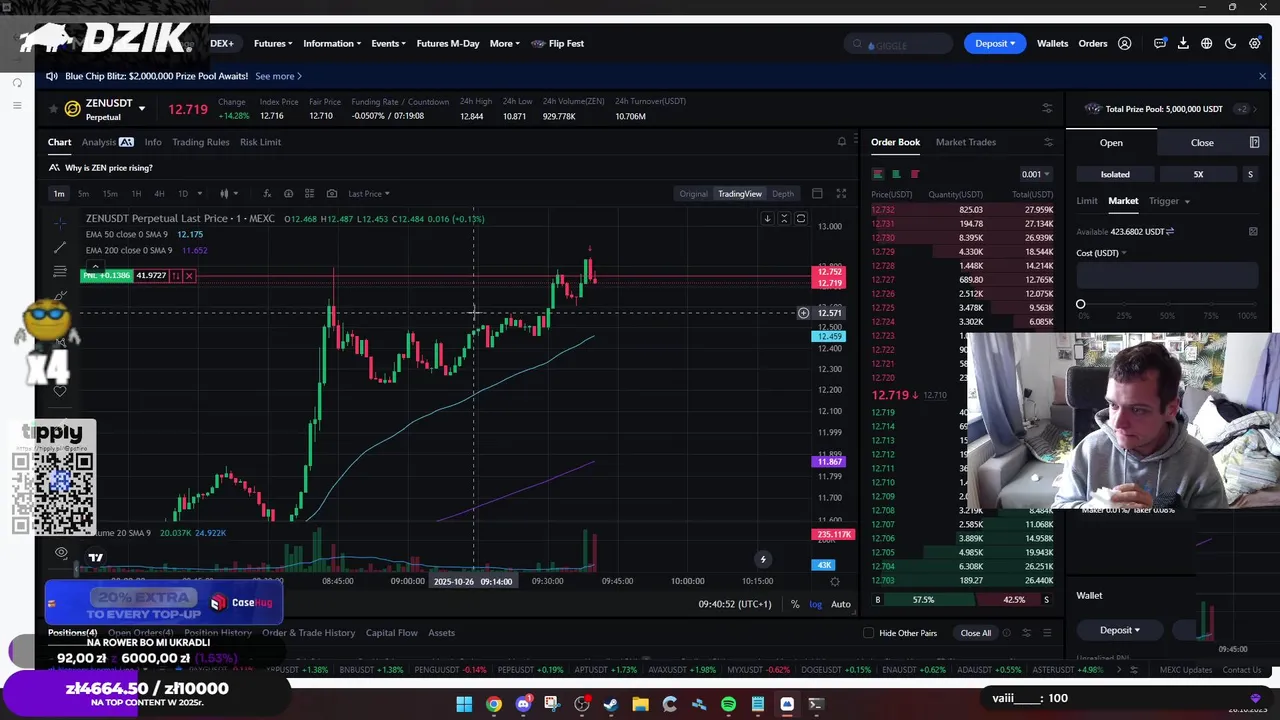Open the user account profile icon

point(1125,44)
